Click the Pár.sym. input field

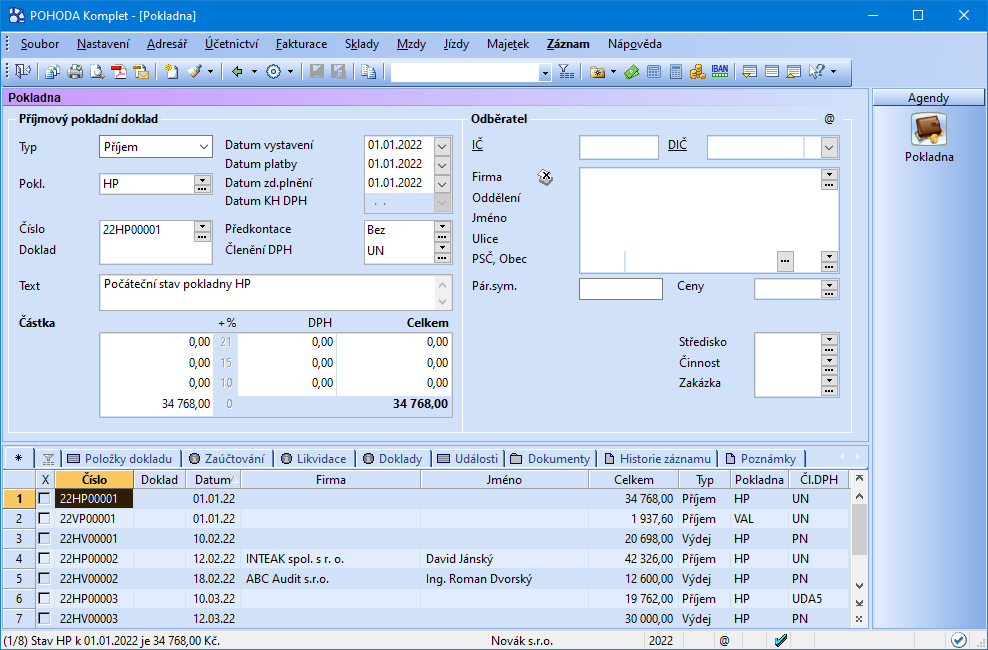pyautogui.click(x=621, y=288)
